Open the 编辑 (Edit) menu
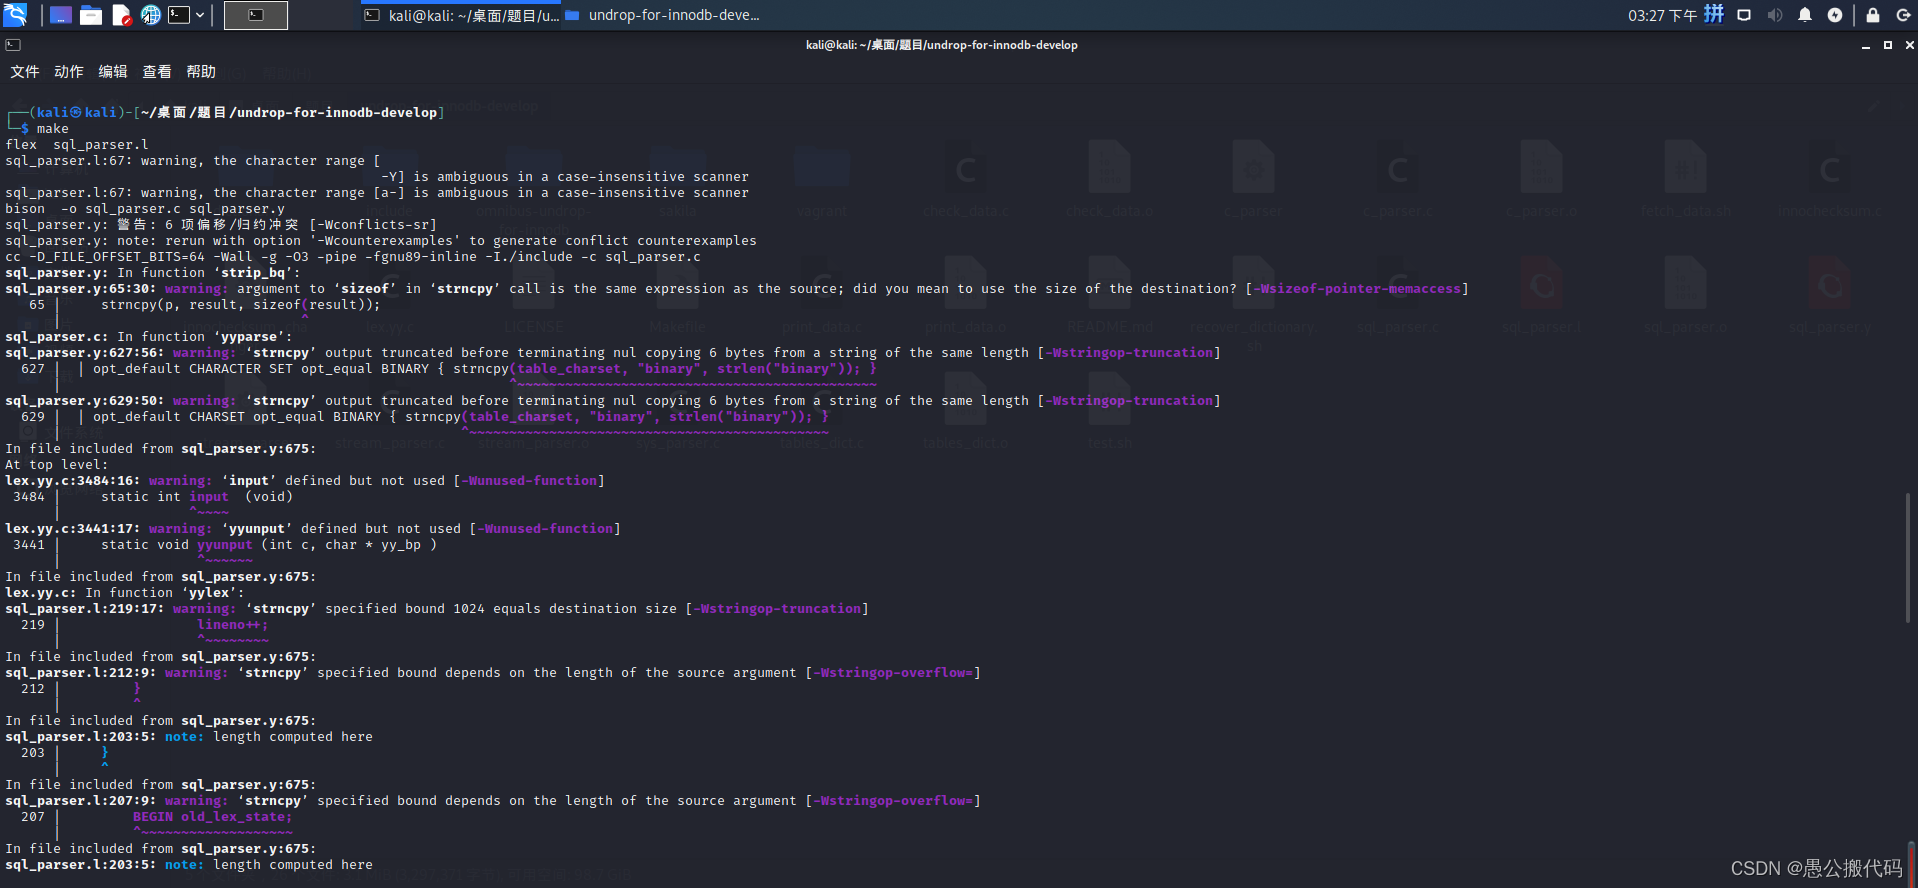1918x888 pixels. [x=113, y=72]
